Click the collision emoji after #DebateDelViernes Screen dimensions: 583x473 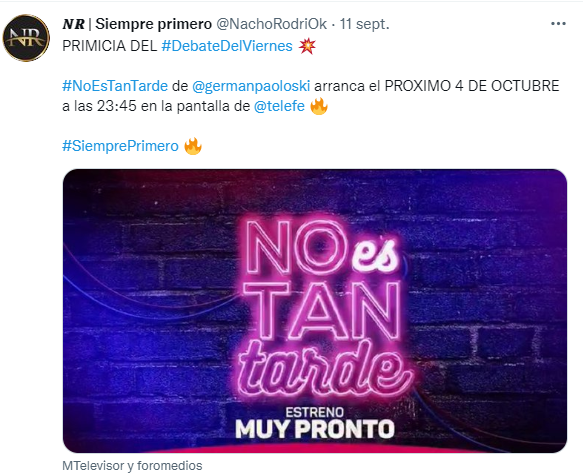click(x=307, y=46)
